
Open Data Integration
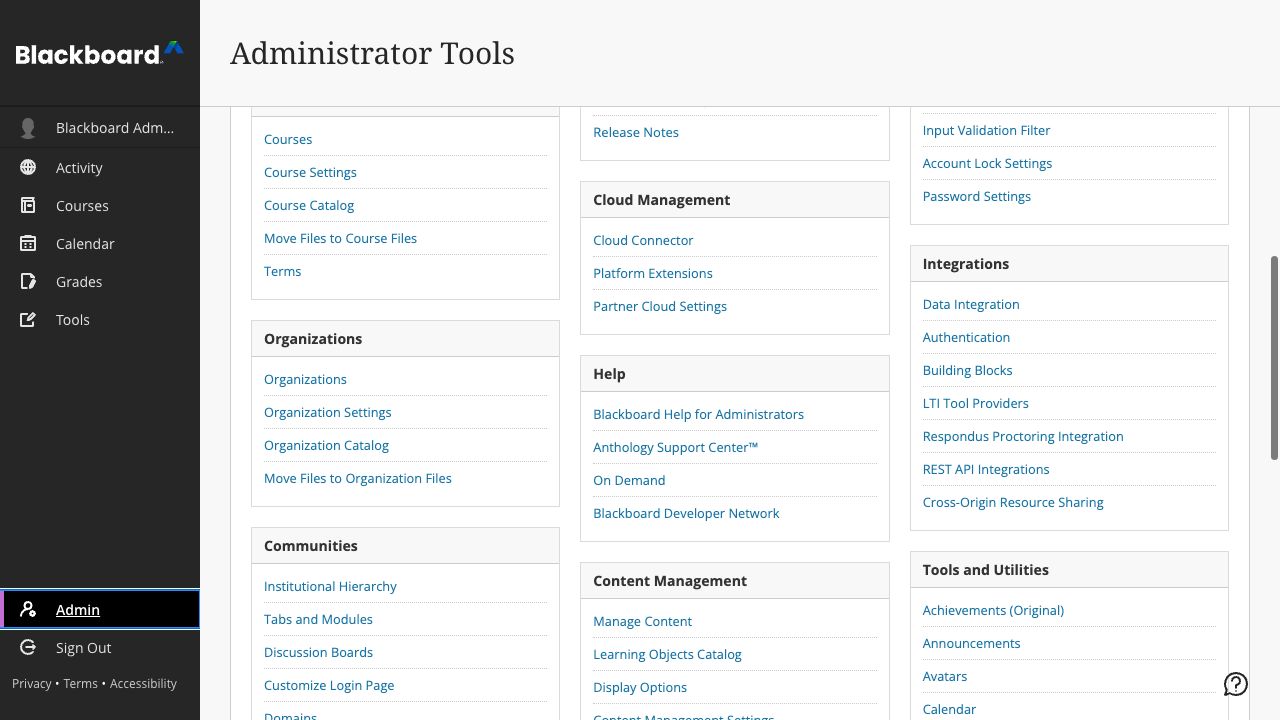coord(971,304)
